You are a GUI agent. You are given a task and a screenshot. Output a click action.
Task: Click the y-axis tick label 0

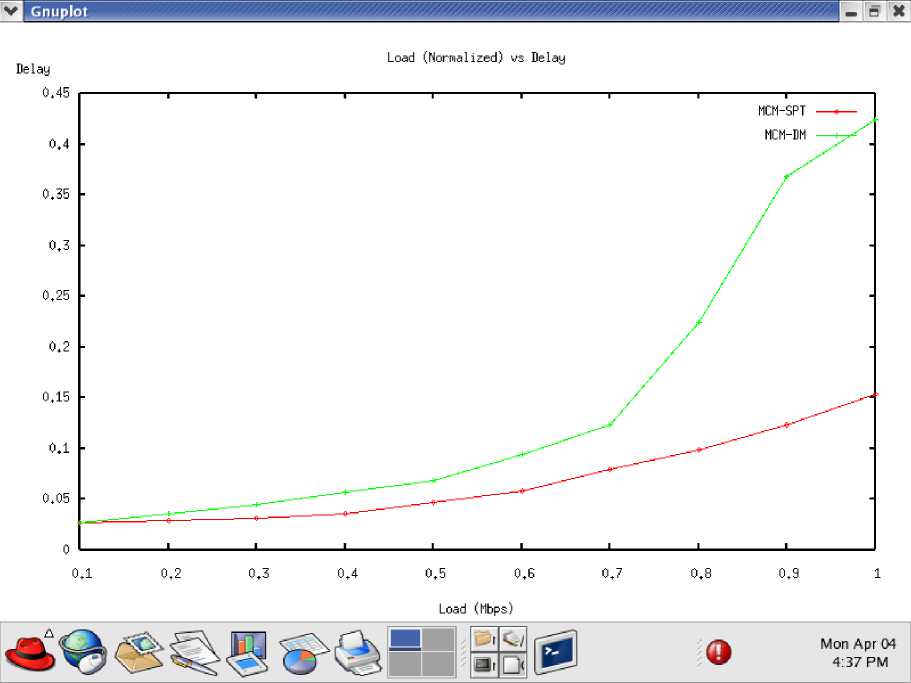(66, 549)
